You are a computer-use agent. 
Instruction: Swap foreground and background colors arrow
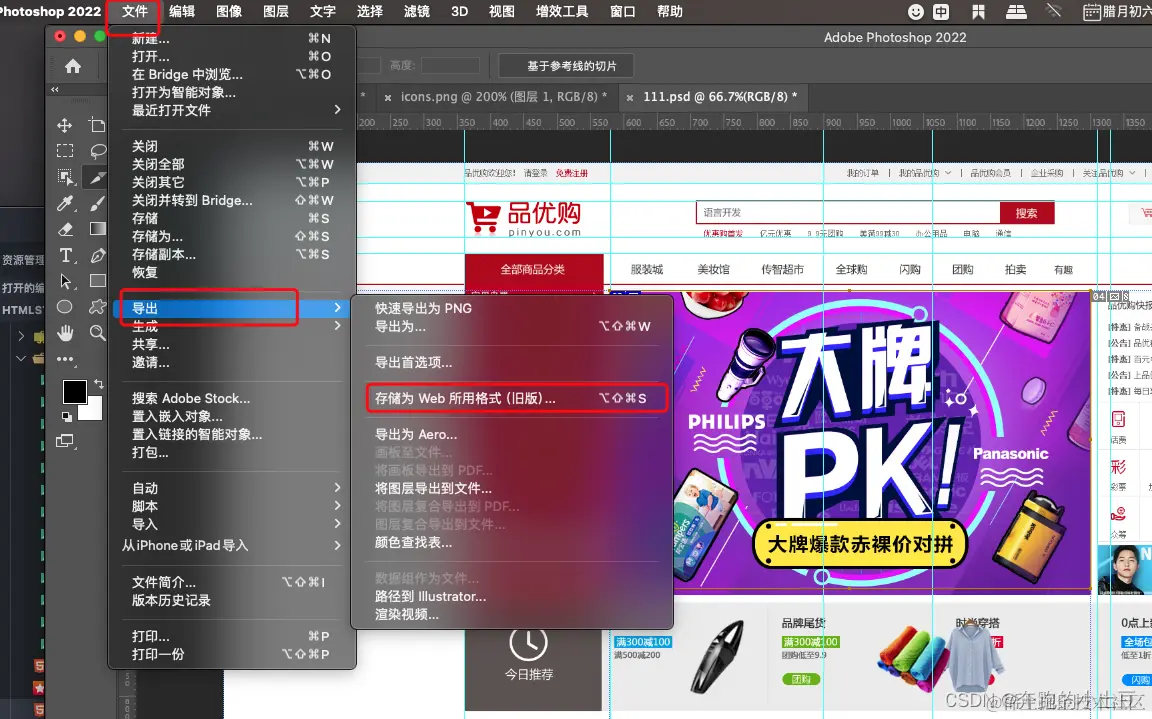[99, 383]
